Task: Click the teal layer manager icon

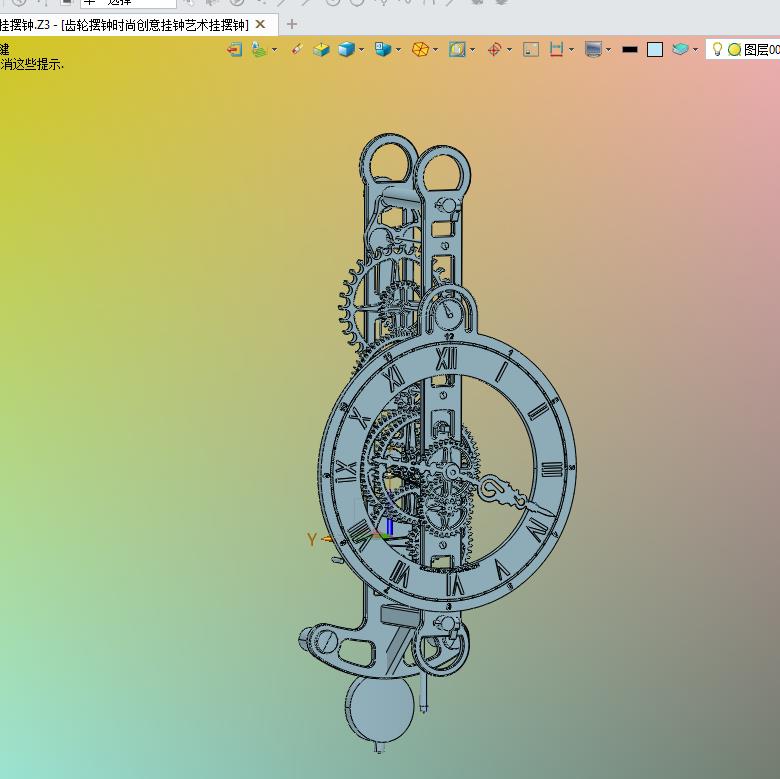Action: [680, 49]
